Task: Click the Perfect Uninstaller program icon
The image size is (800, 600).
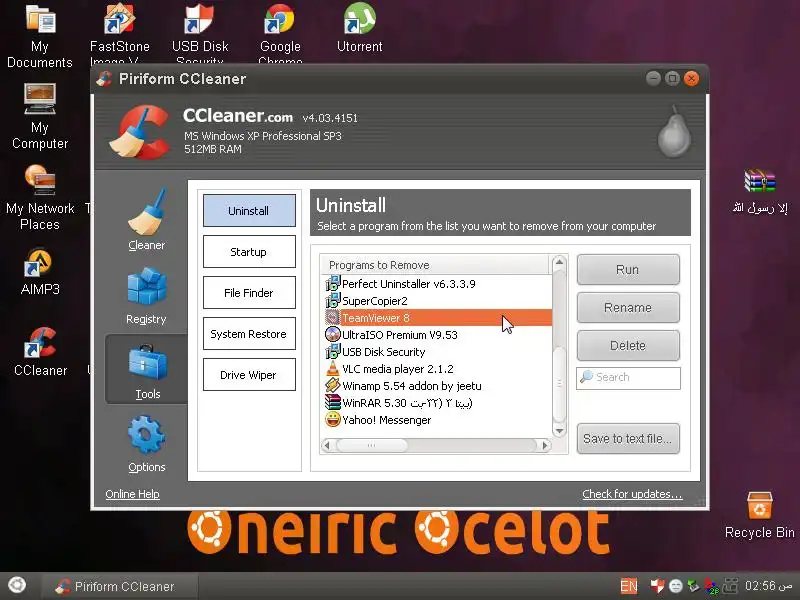Action: (x=333, y=284)
